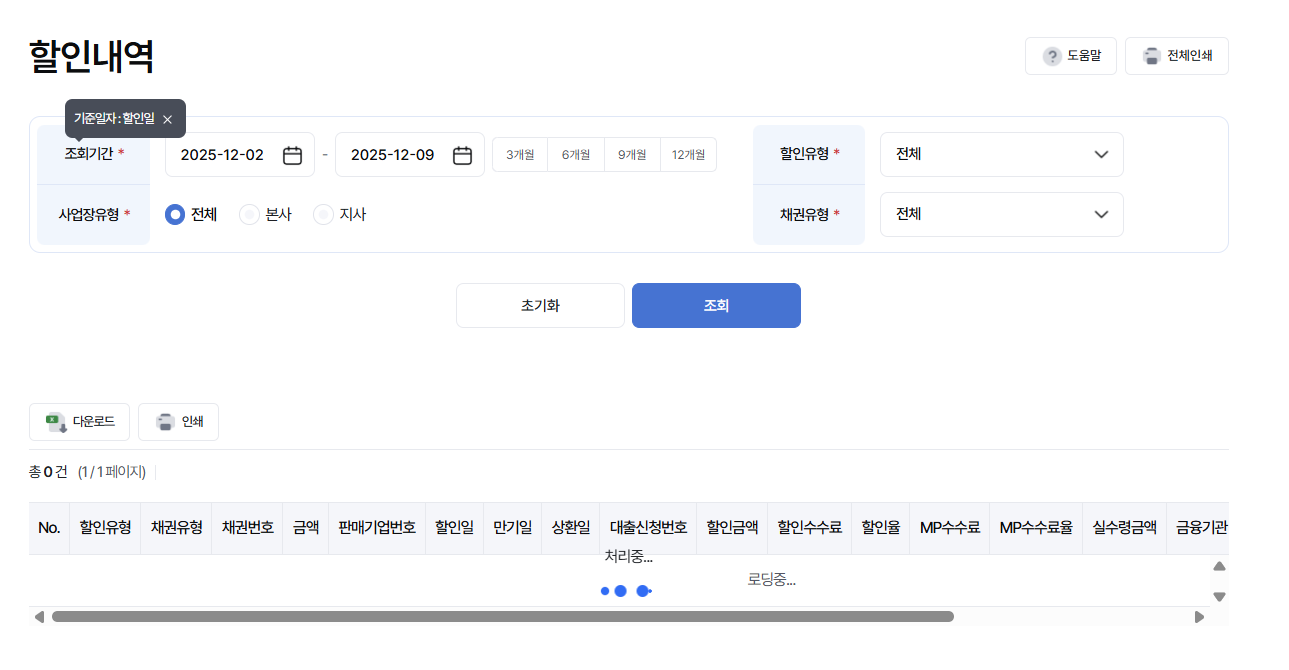Click the horizontal scrollbar left arrow
1289x670 pixels.
coord(39,616)
